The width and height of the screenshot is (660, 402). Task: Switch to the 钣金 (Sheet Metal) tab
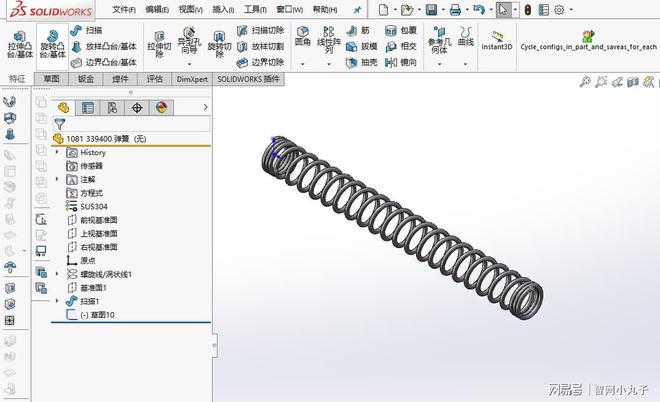[86, 79]
